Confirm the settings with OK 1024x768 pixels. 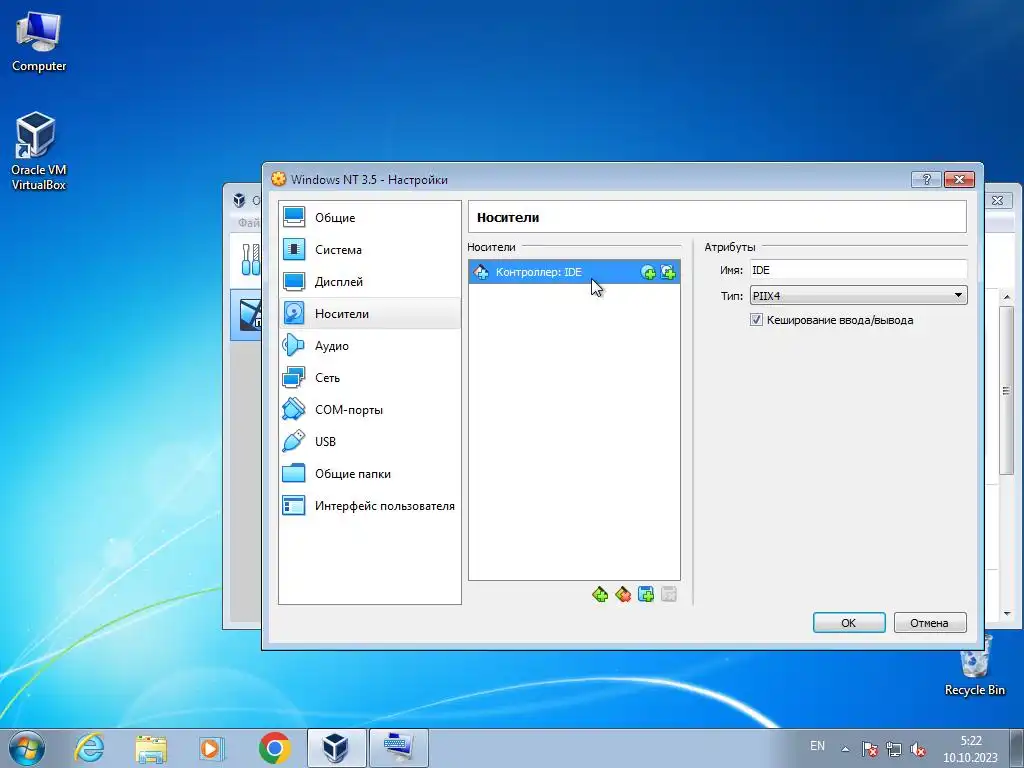pos(849,622)
